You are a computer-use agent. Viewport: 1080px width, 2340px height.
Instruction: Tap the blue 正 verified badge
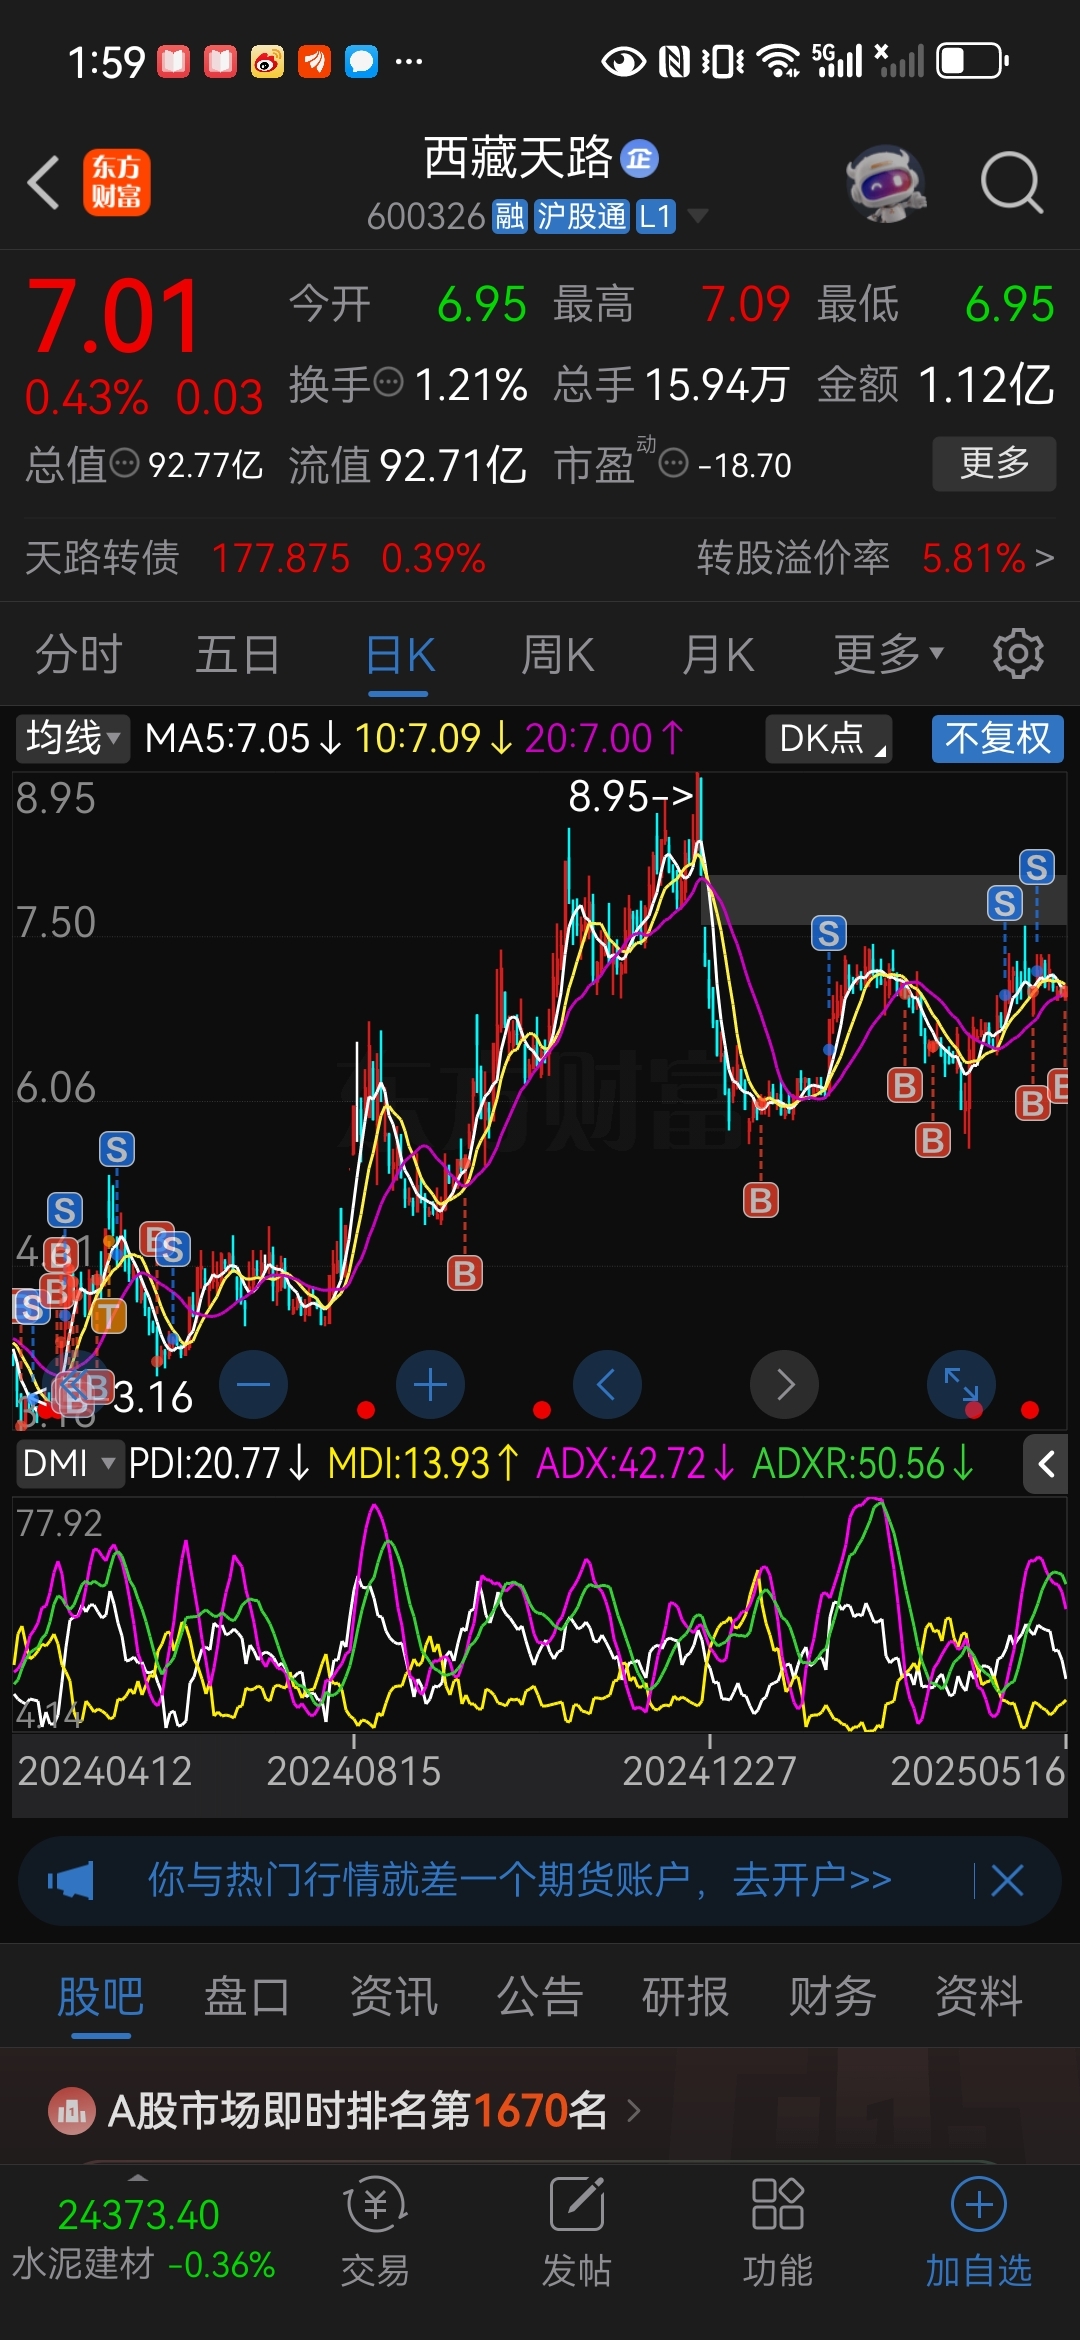640,158
